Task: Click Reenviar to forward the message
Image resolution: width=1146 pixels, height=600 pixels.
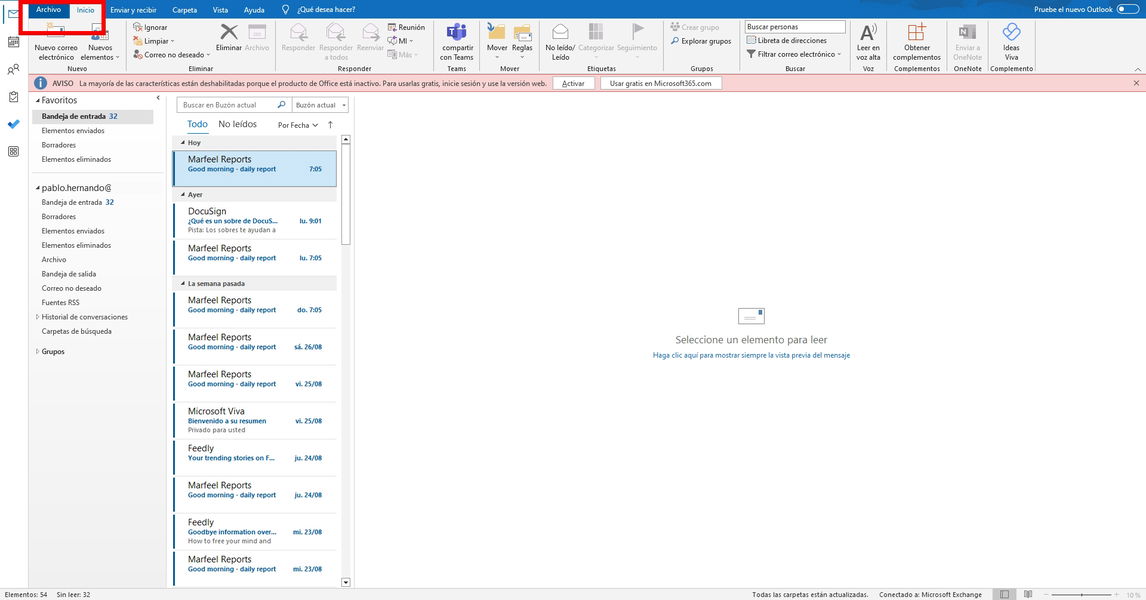Action: [x=371, y=38]
